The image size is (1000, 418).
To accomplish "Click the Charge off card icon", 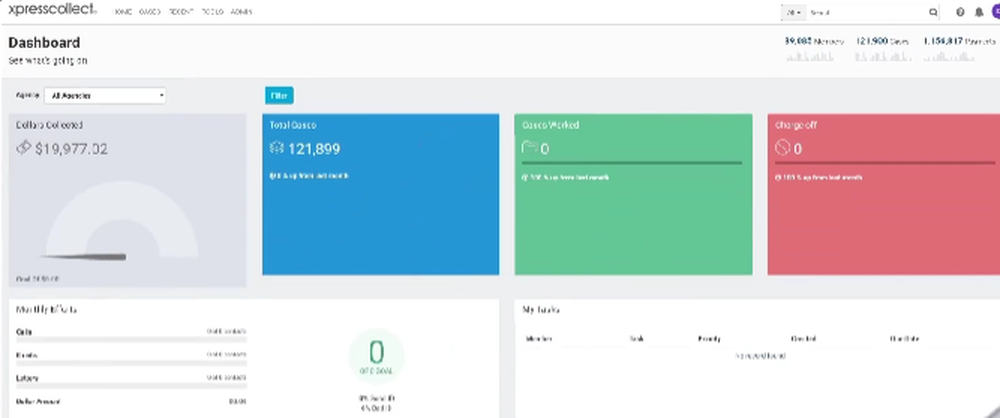I will click(783, 148).
